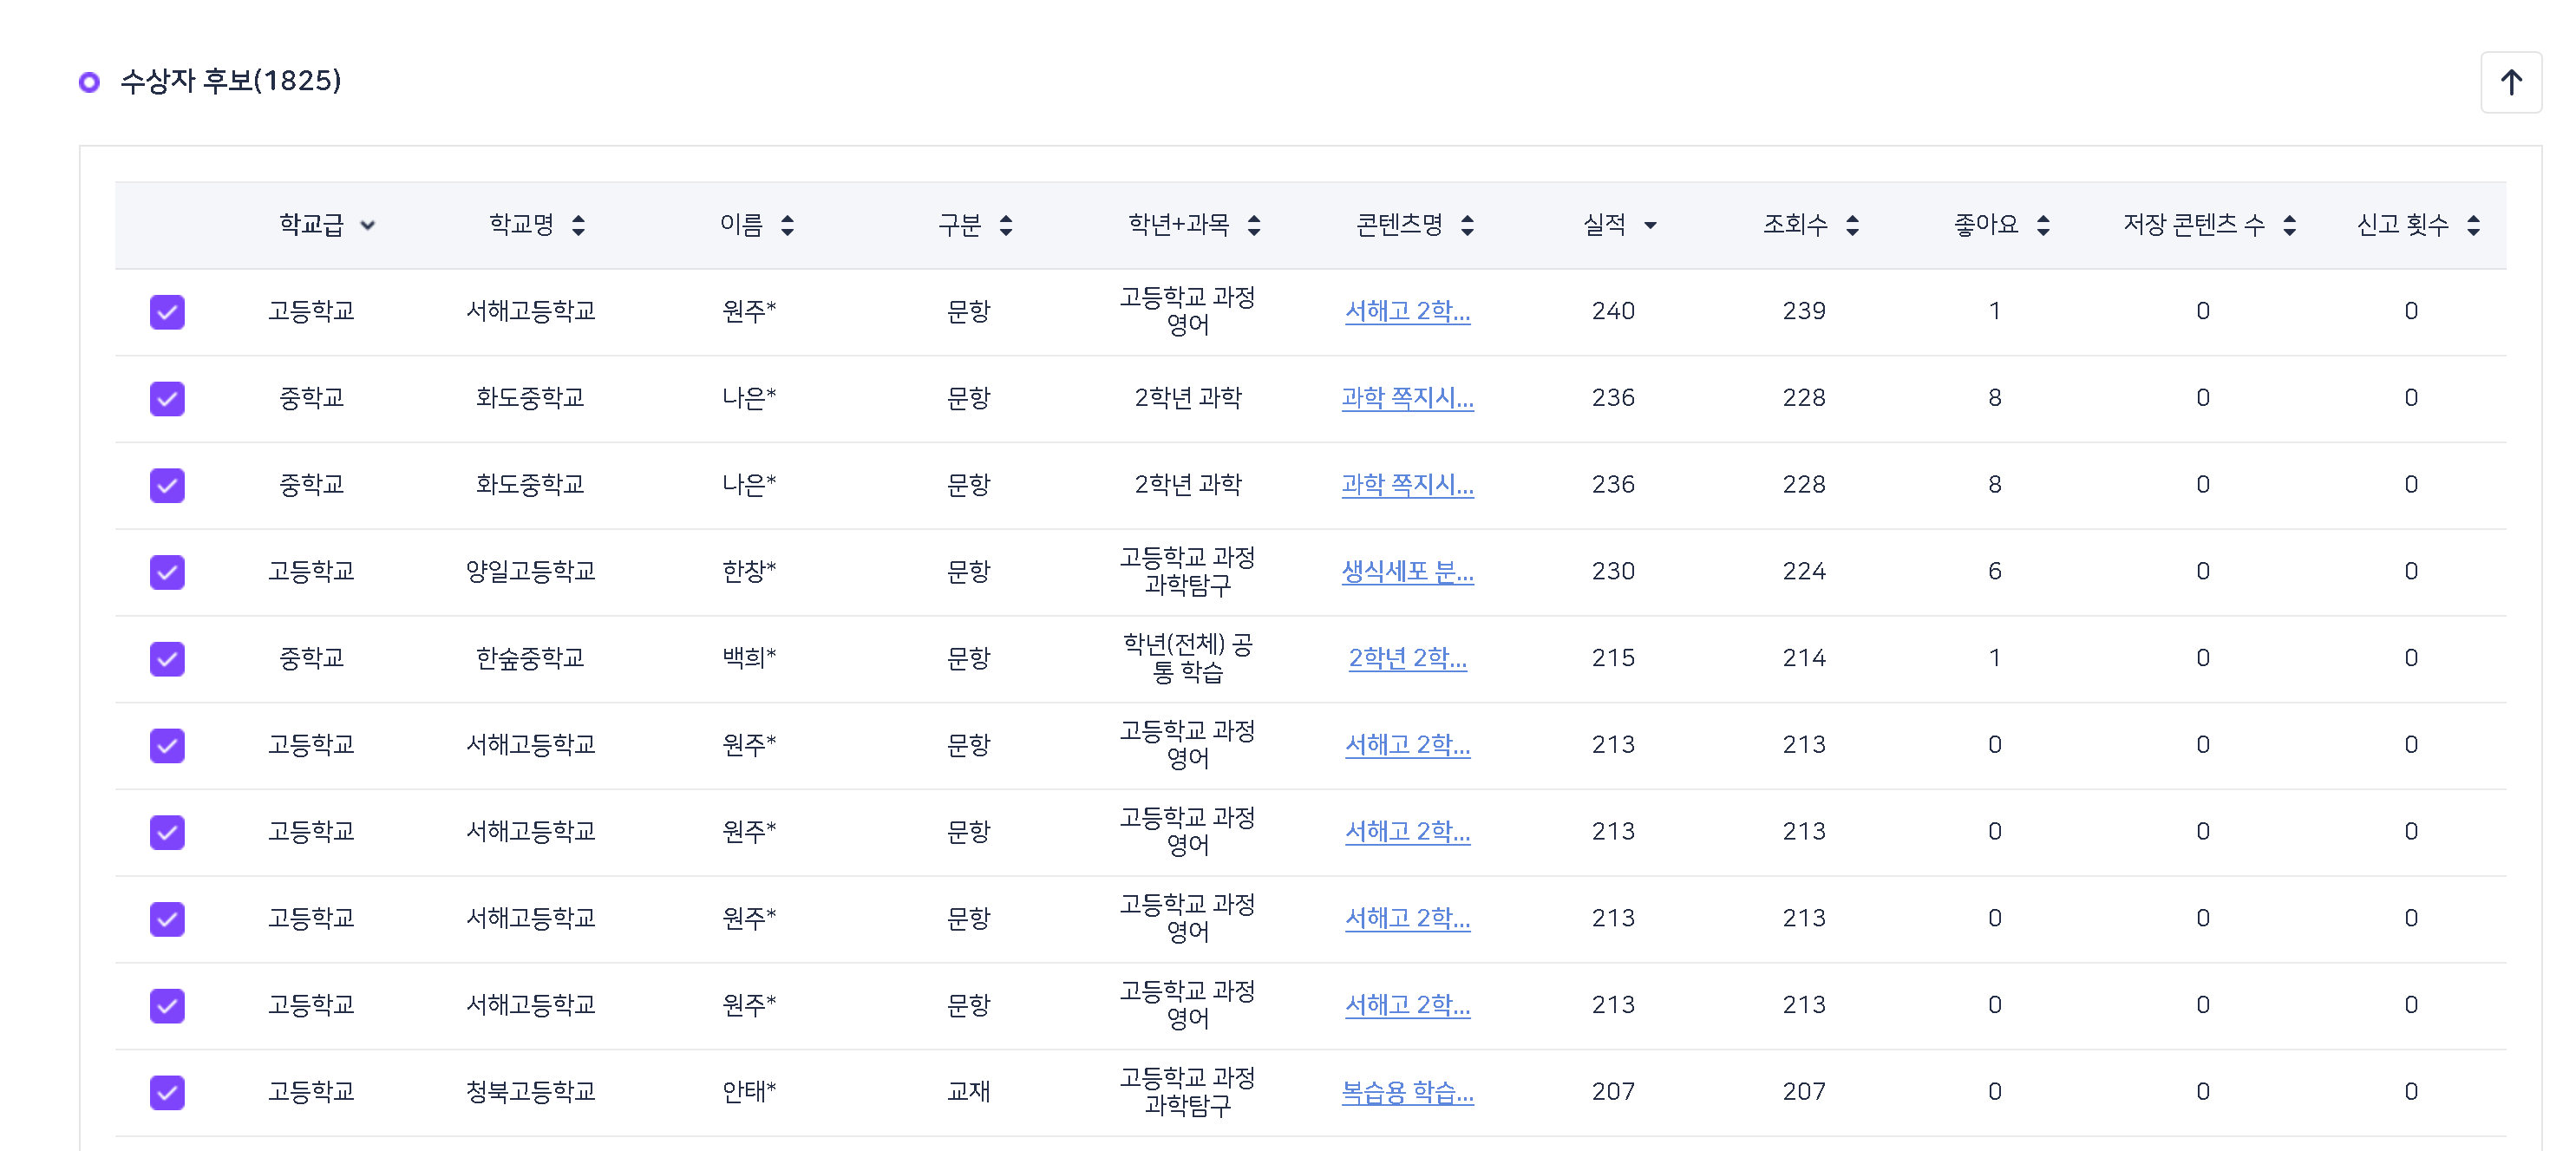
Task: Sort by 학교명 column sort icon
Action: click(578, 226)
